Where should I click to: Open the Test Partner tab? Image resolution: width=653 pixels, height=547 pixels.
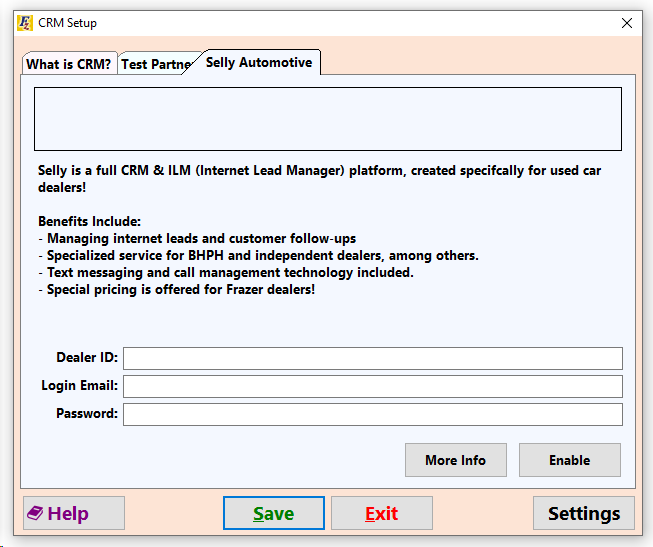tap(156, 64)
